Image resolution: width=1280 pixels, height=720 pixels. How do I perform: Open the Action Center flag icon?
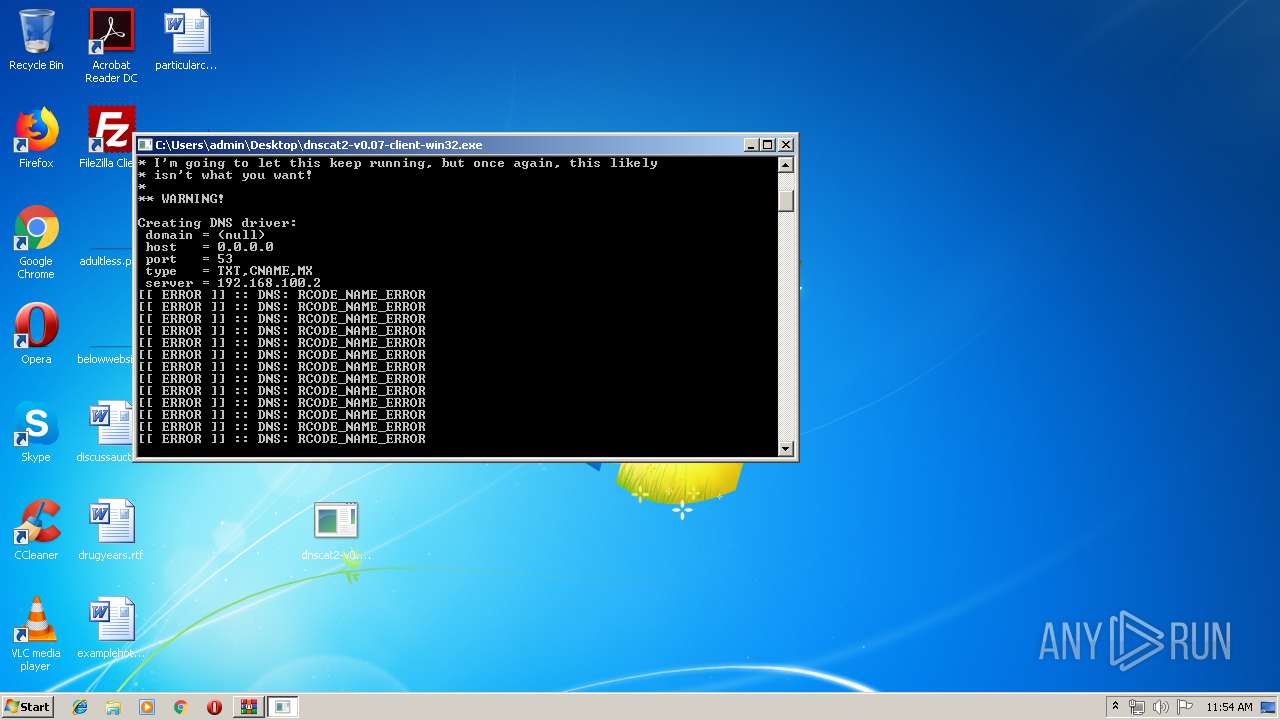point(1185,707)
